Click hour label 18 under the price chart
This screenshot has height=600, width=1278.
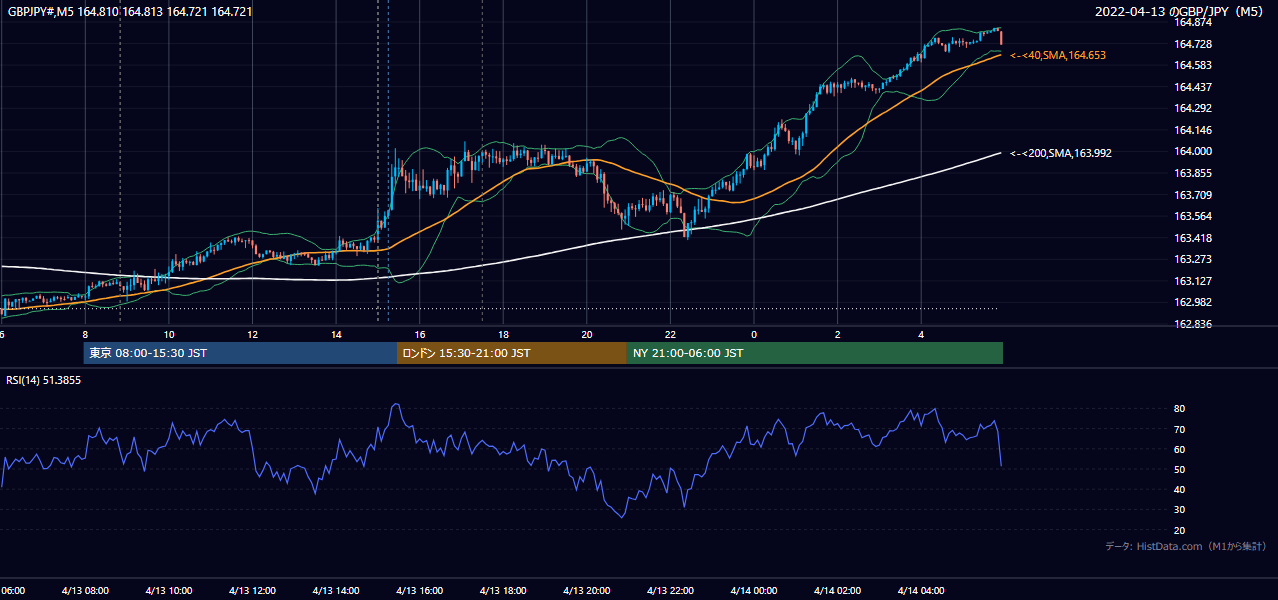pyautogui.click(x=503, y=335)
